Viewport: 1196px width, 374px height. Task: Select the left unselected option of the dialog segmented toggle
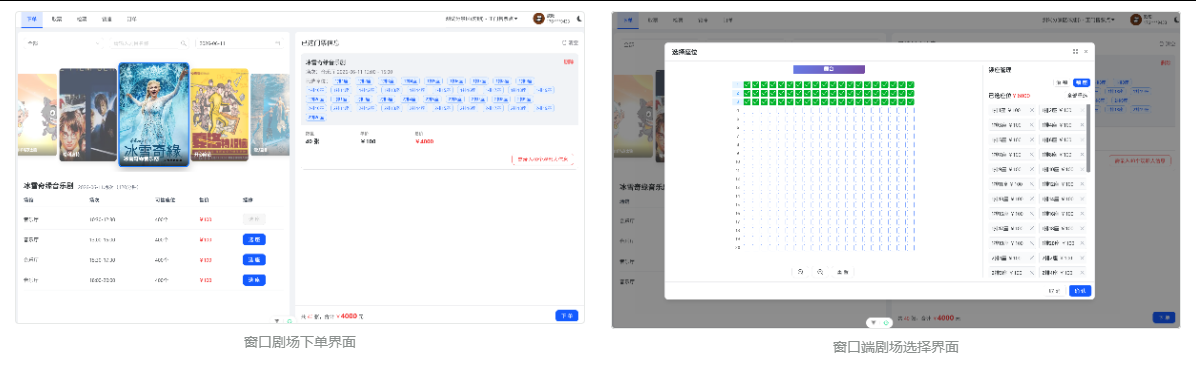(1063, 82)
